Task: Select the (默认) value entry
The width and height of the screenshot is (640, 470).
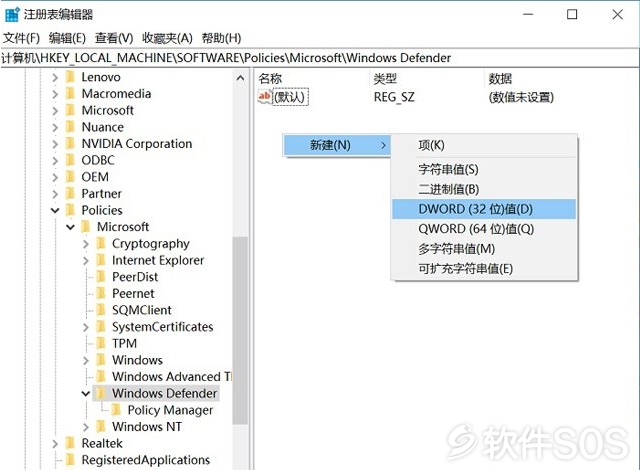Action: [x=290, y=97]
